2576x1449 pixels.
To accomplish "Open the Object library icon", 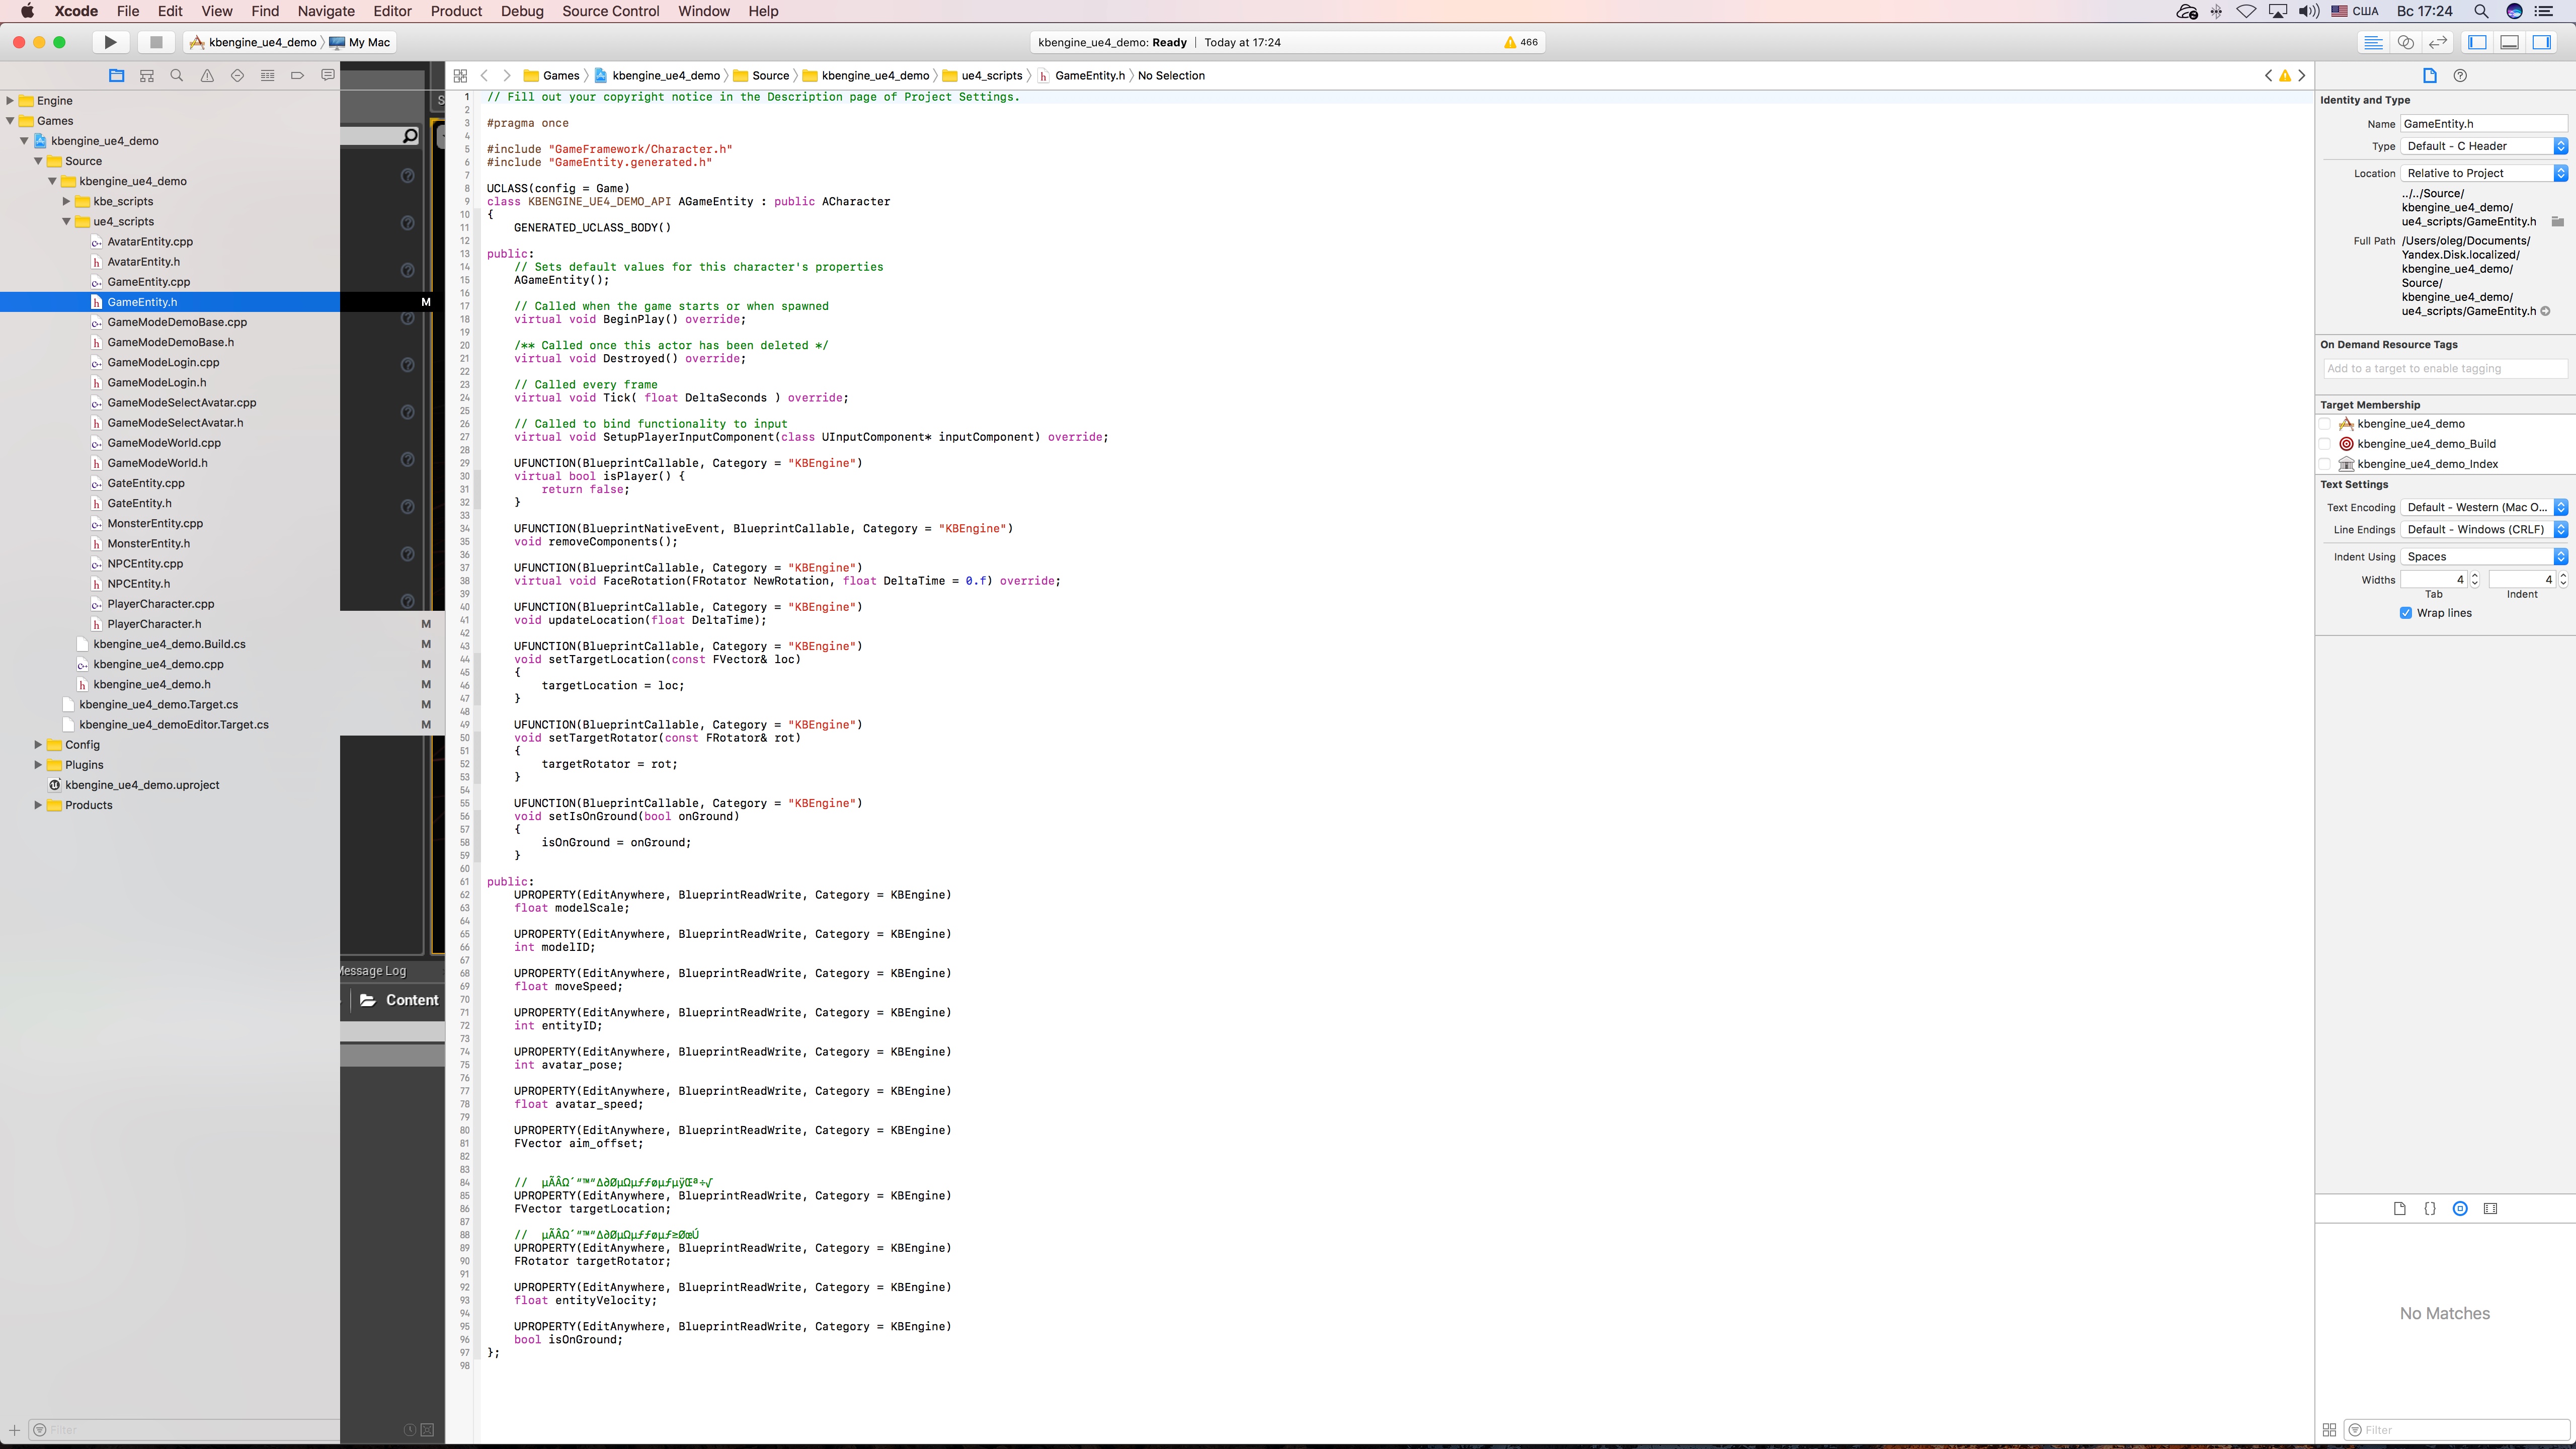I will click(x=2461, y=1209).
